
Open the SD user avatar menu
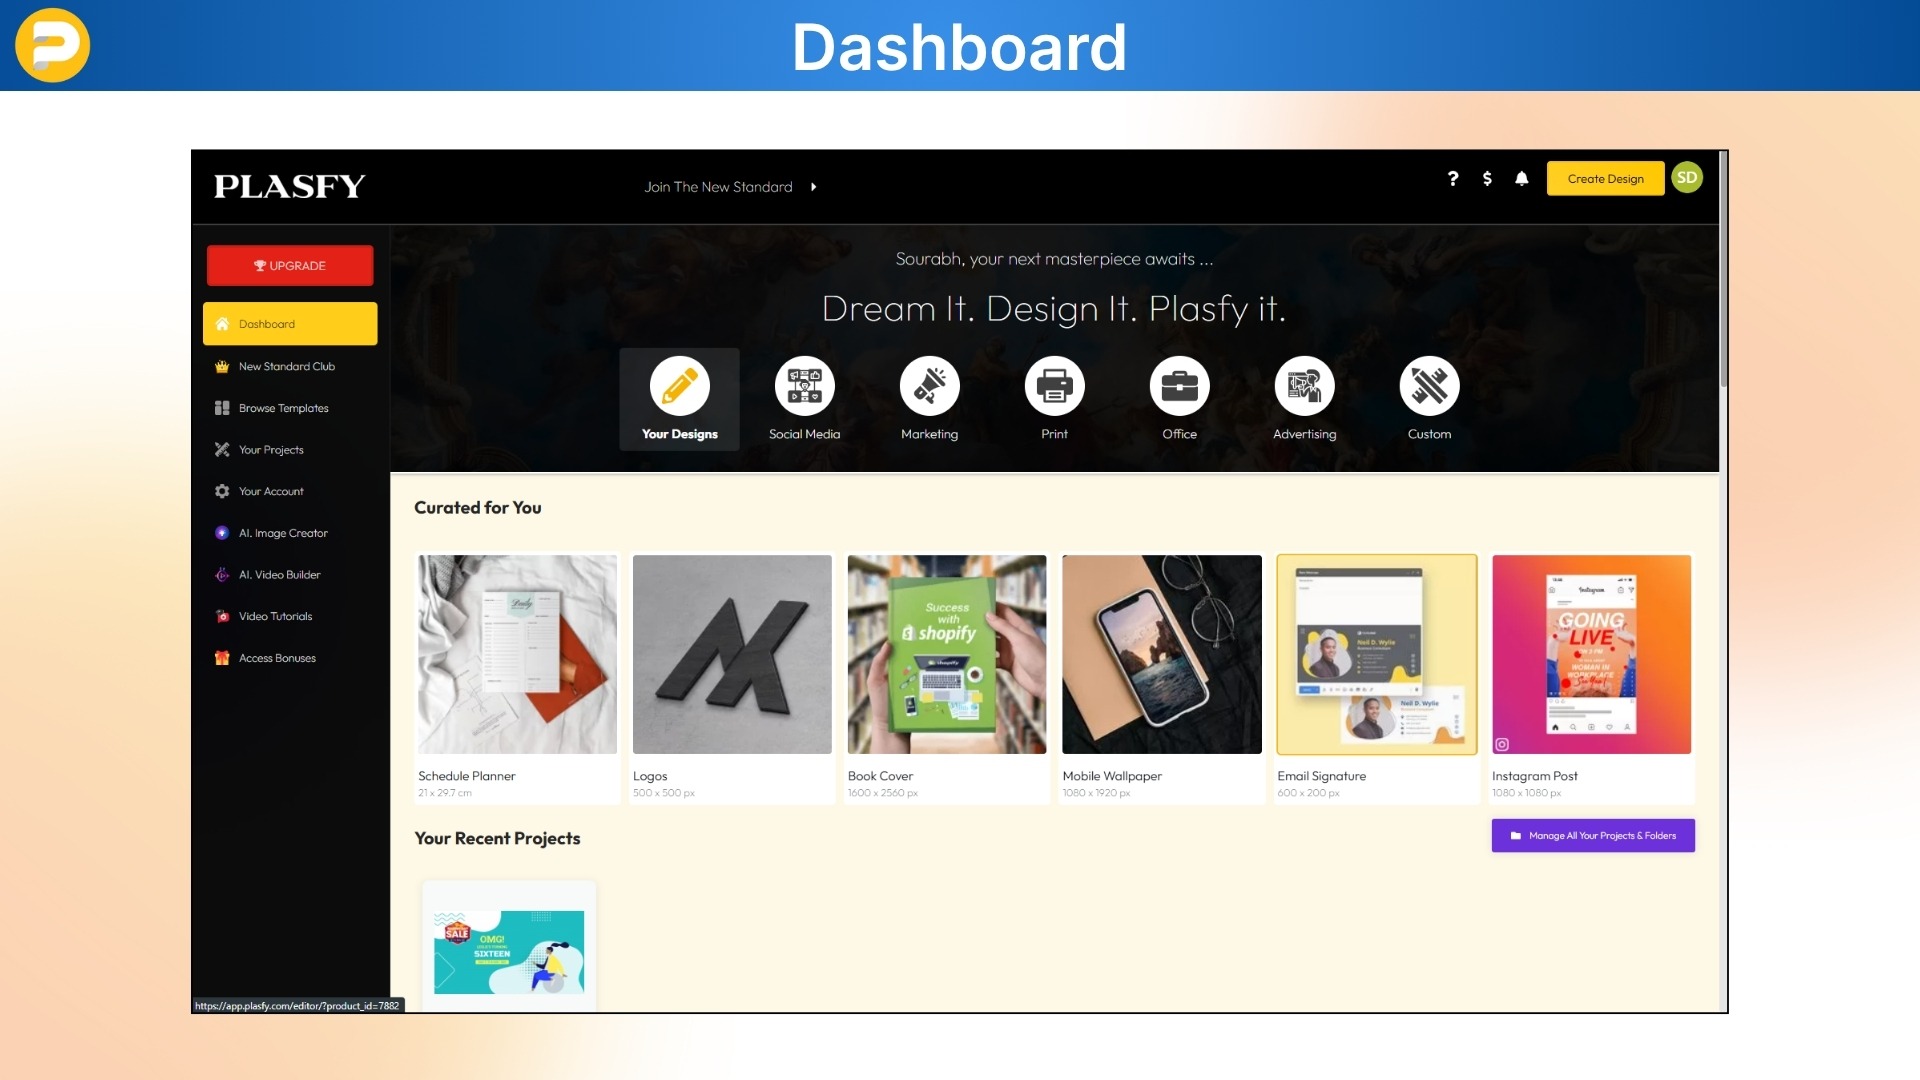(1687, 178)
